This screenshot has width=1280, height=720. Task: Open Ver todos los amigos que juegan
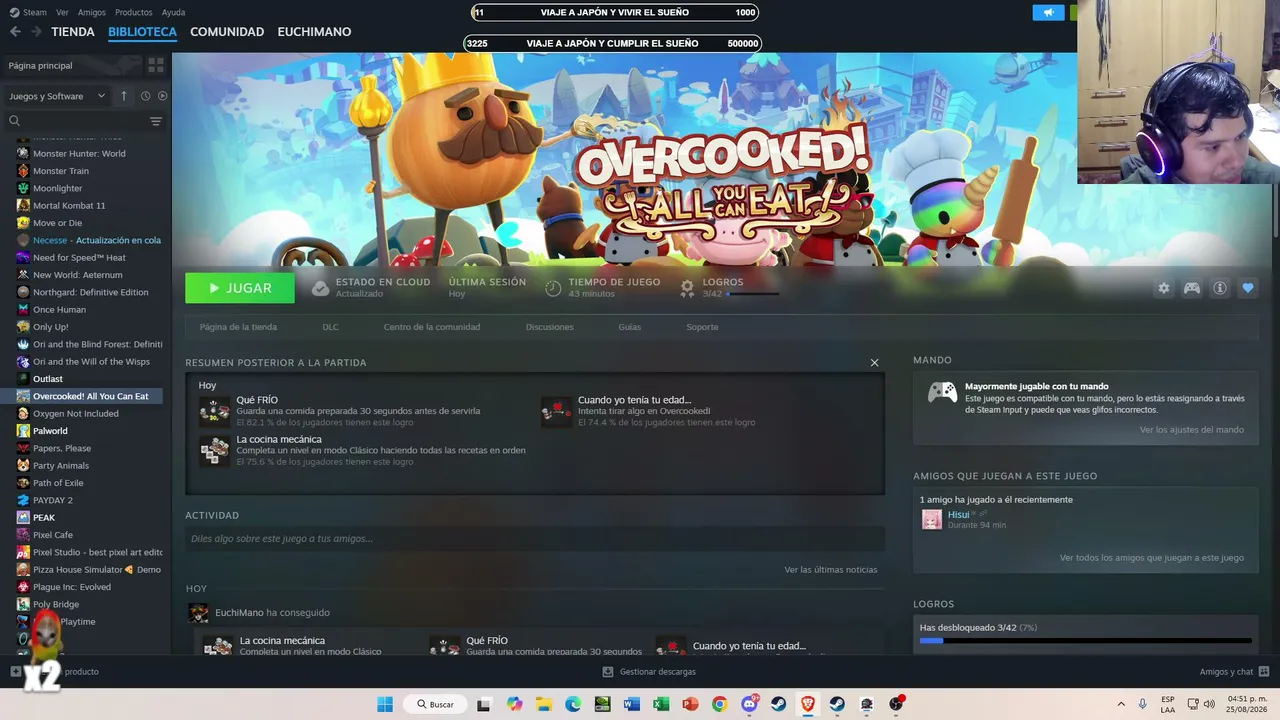(1152, 558)
